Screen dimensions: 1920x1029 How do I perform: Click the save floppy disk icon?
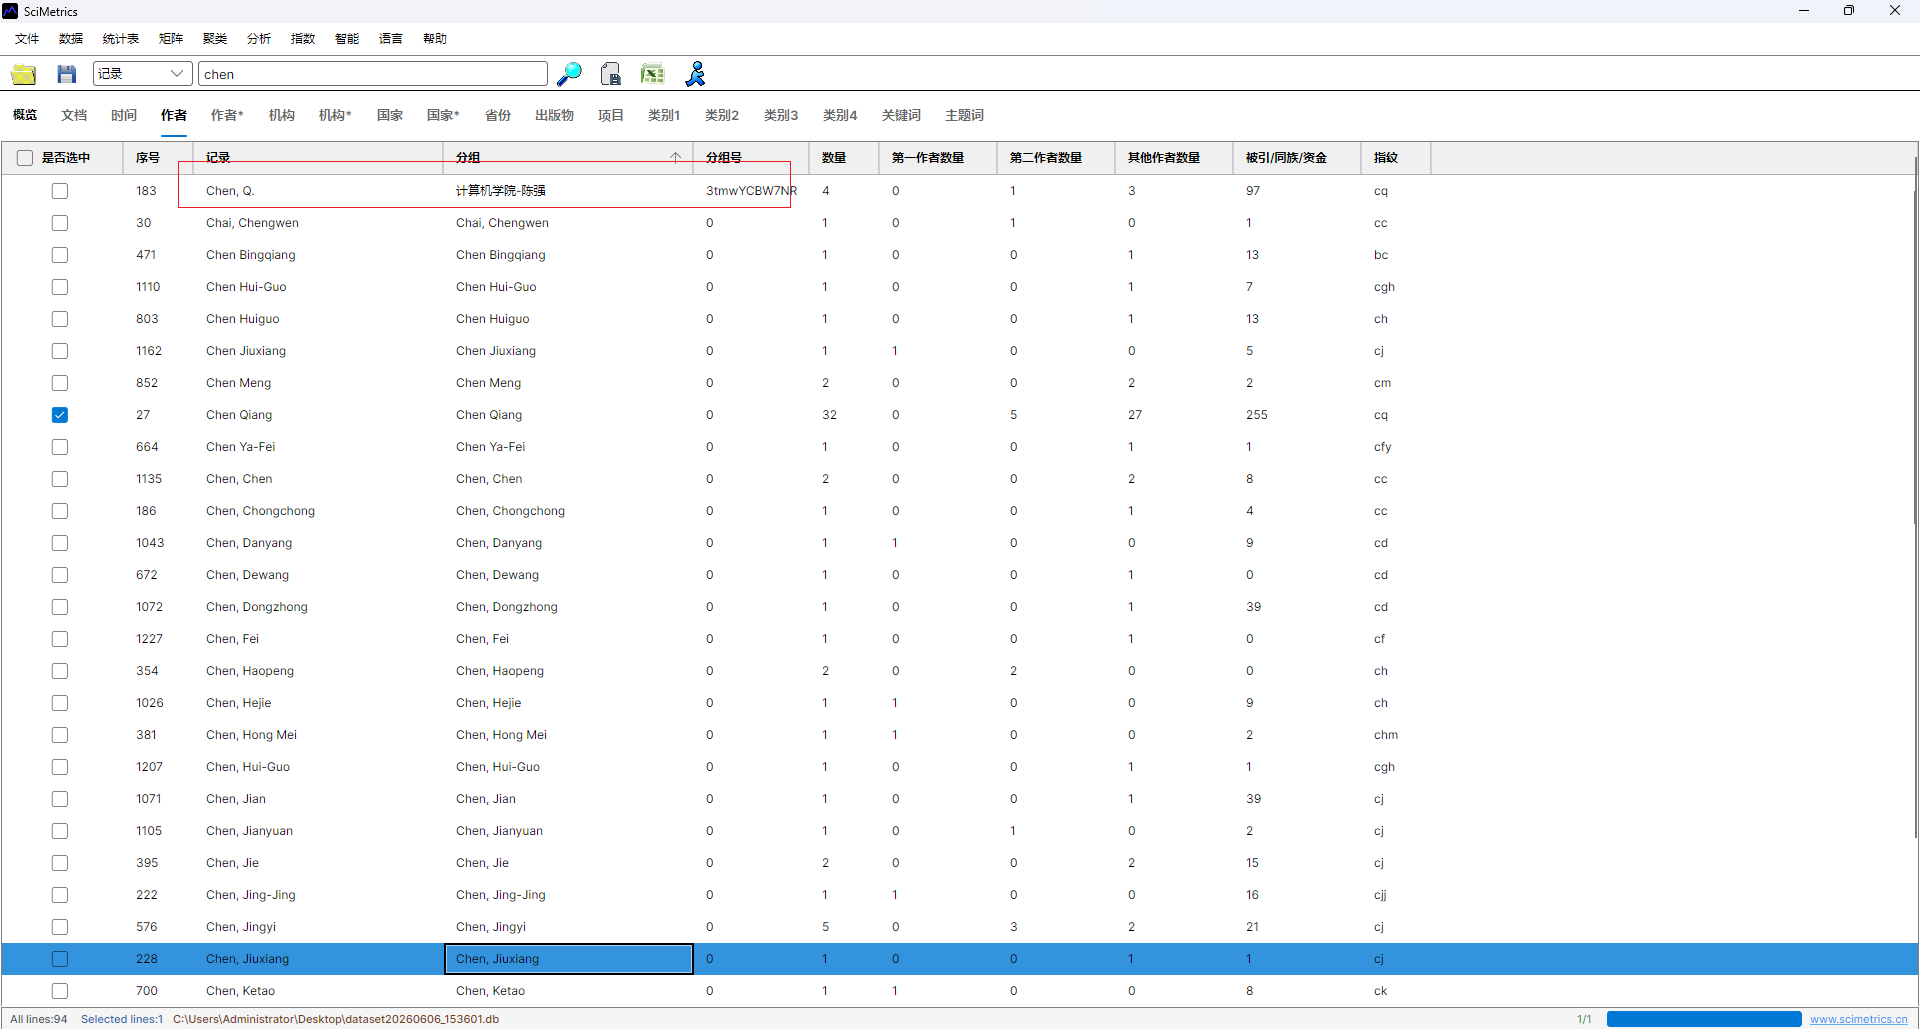pyautogui.click(x=66, y=74)
